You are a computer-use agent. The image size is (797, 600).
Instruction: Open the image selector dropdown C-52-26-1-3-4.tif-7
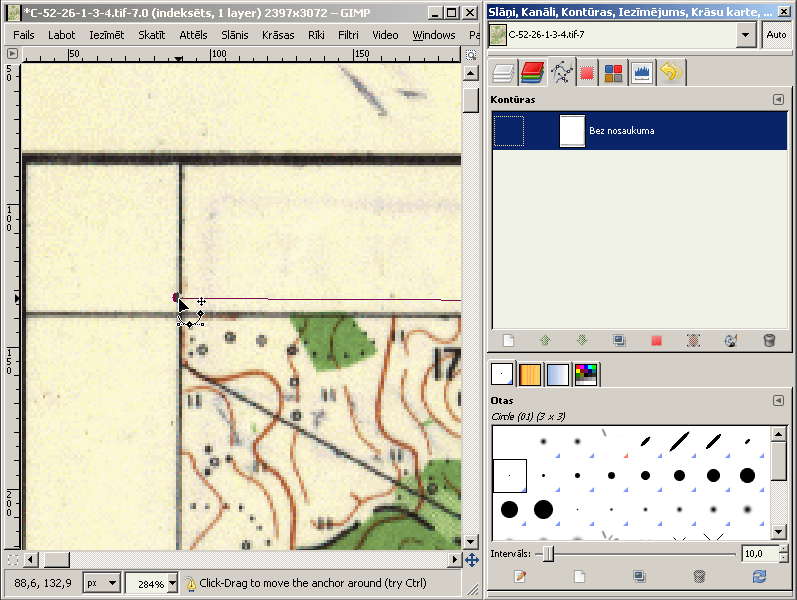pyautogui.click(x=745, y=35)
